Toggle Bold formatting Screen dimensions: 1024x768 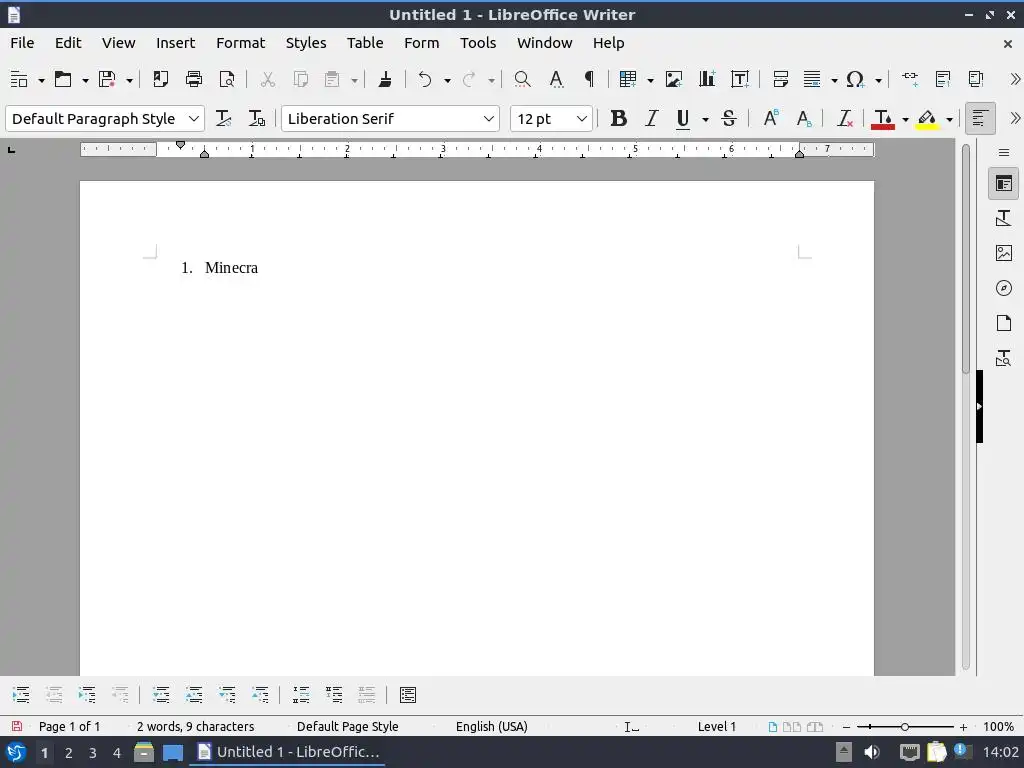(618, 118)
